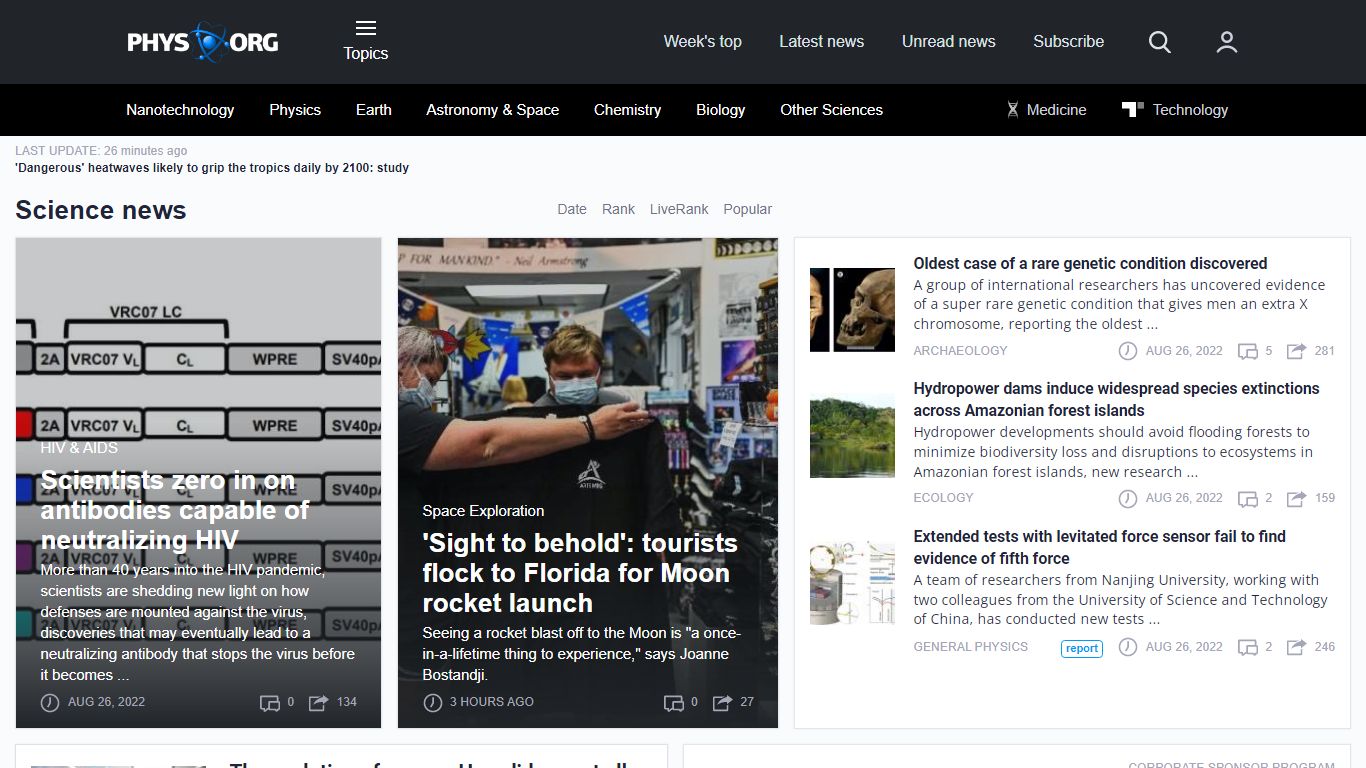The image size is (1366, 768).
Task: Click the ARCHAEOLOGY category tag
Action: point(960,351)
